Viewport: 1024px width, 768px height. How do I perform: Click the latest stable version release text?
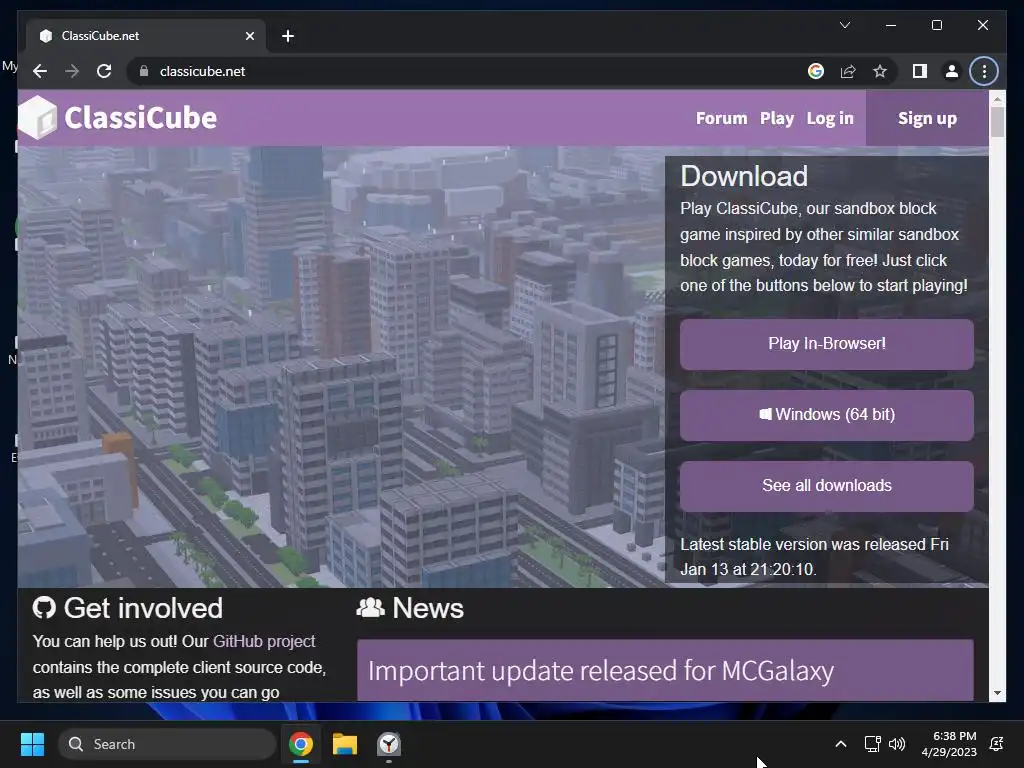(x=814, y=557)
